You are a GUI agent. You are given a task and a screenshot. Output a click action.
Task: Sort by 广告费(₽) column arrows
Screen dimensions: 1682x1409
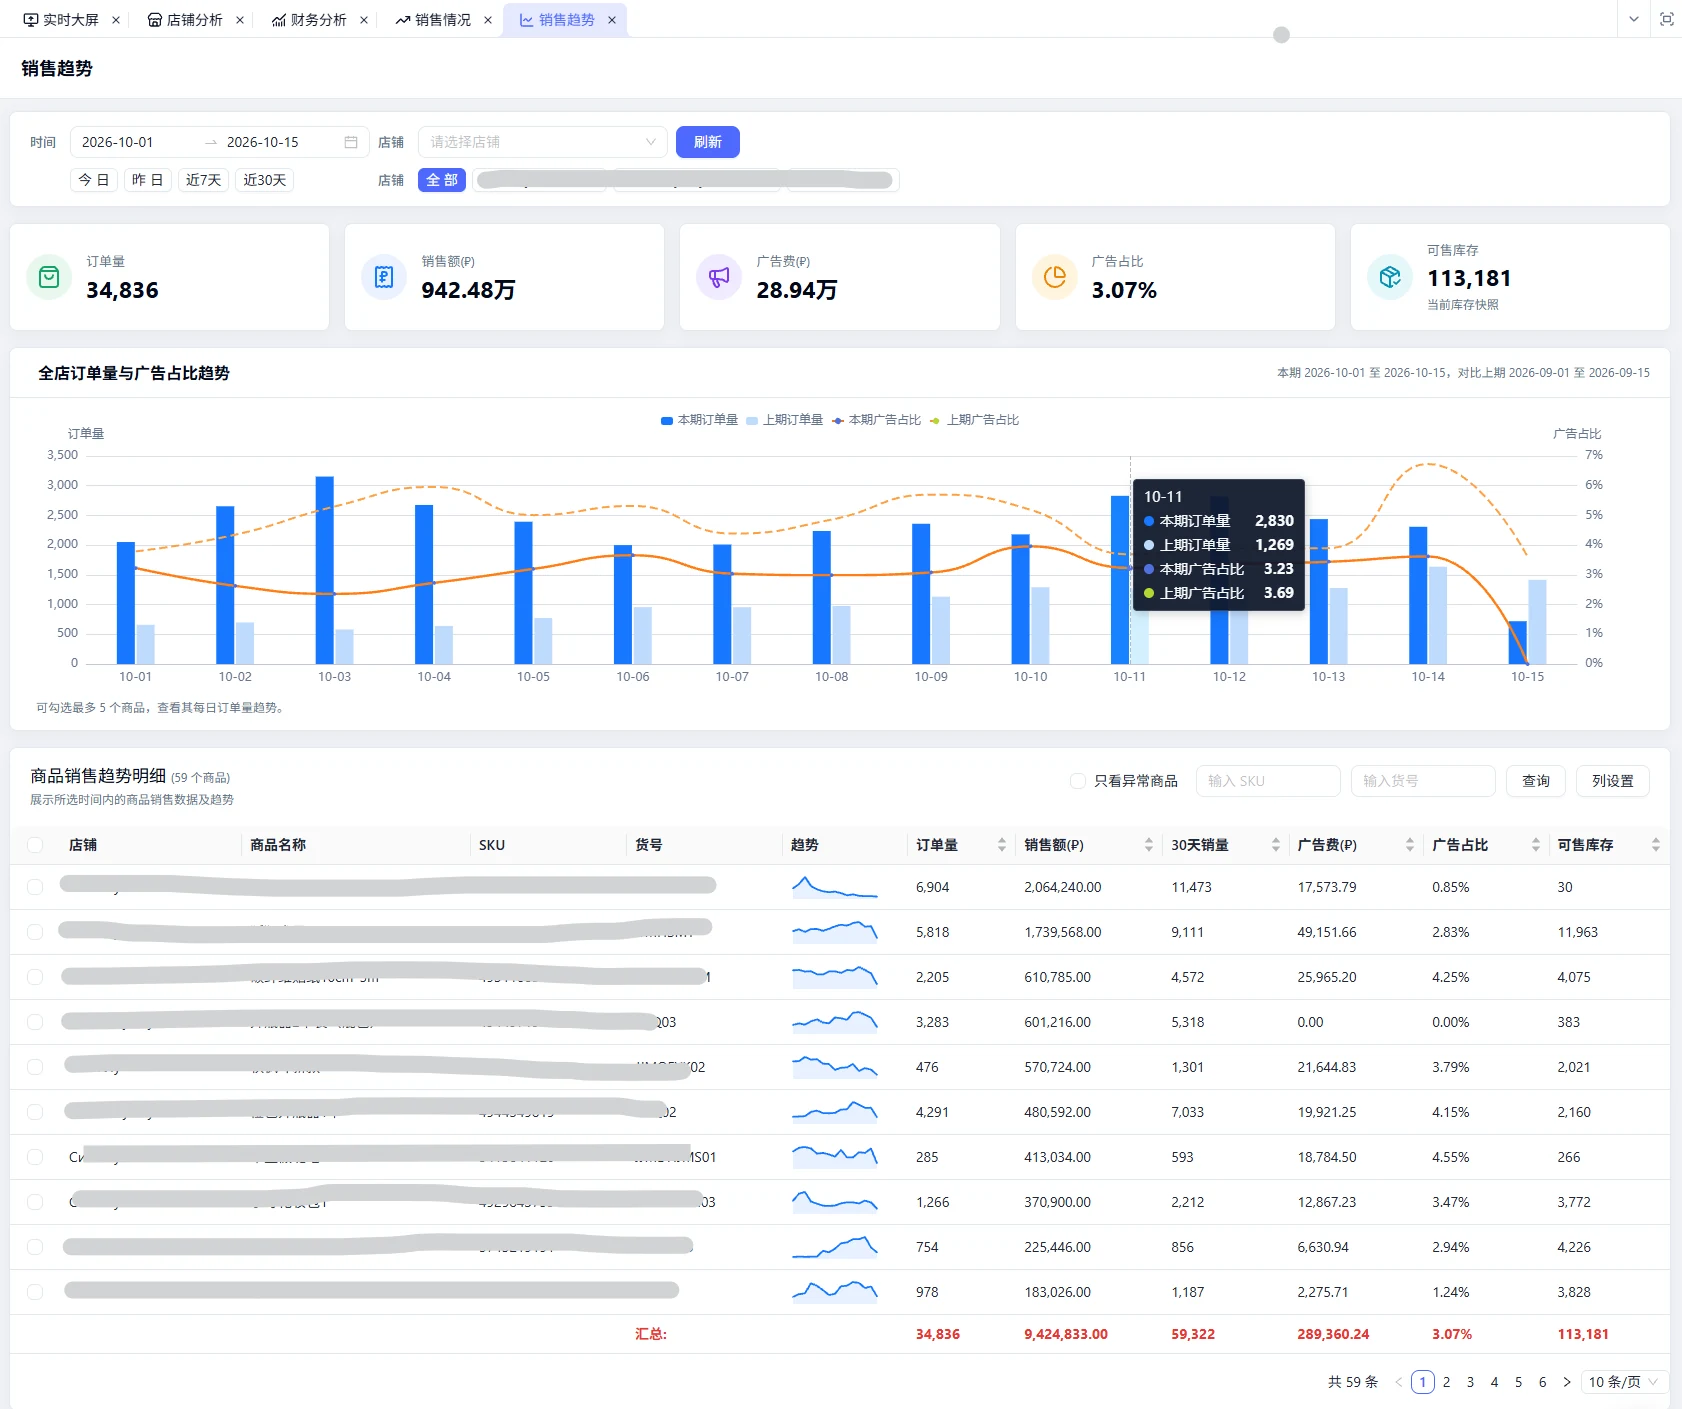[1410, 845]
